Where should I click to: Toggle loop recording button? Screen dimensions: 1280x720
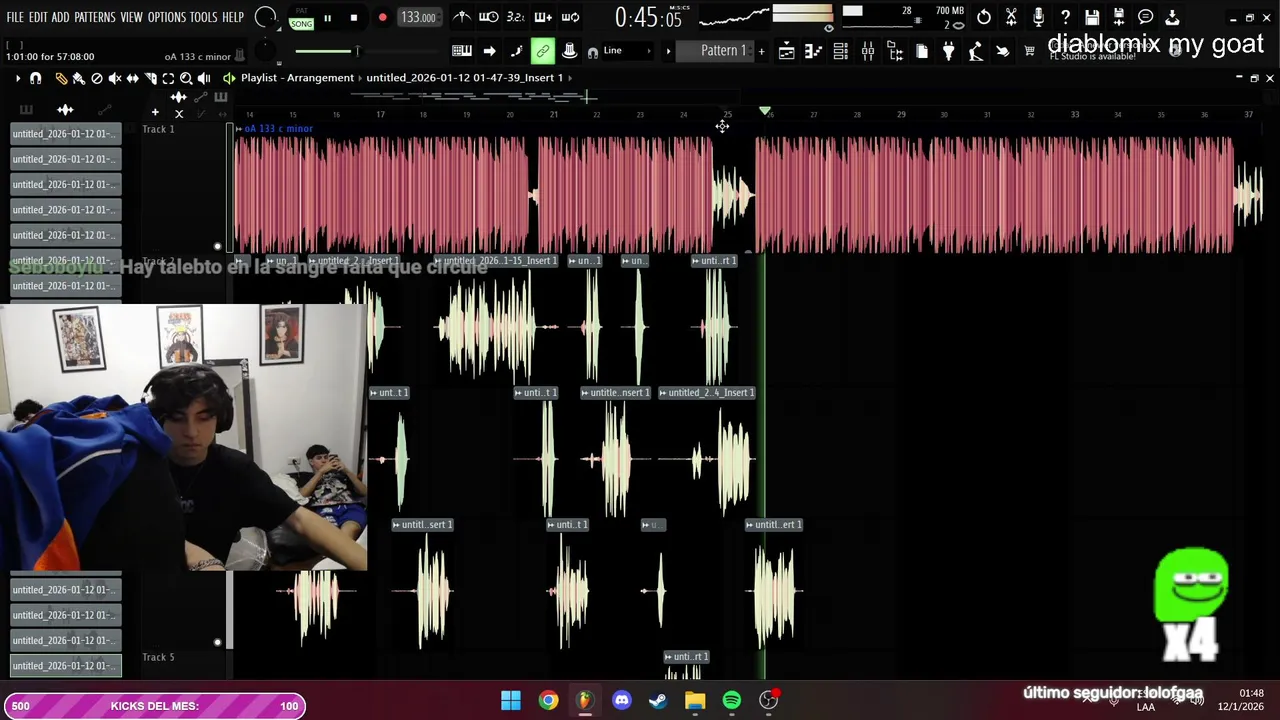570,17
